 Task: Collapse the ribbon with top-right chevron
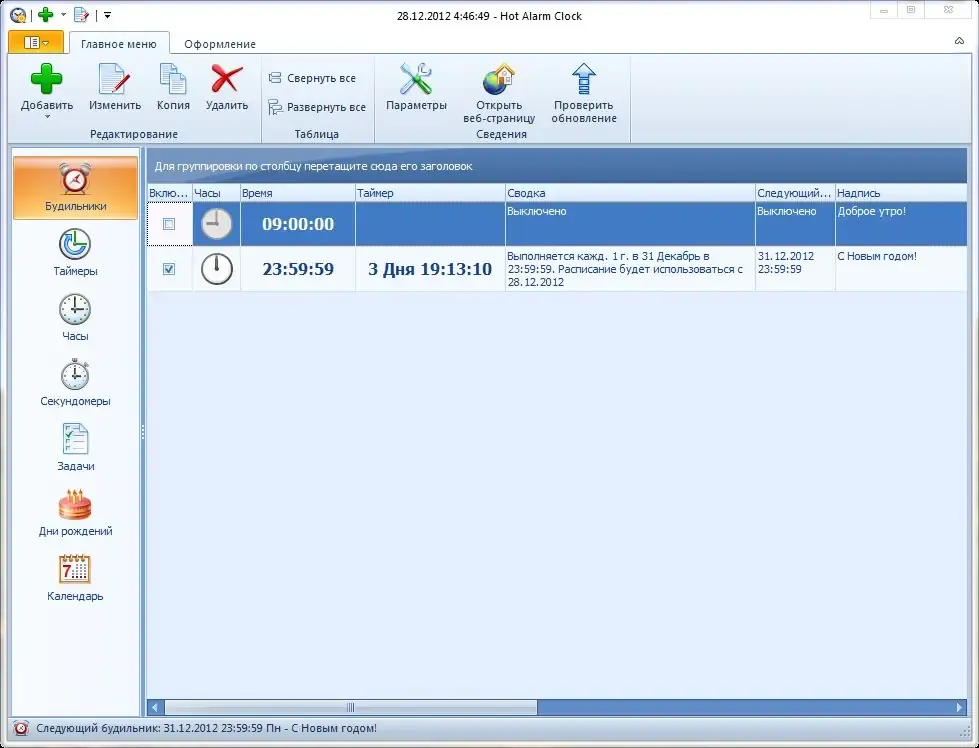(959, 41)
